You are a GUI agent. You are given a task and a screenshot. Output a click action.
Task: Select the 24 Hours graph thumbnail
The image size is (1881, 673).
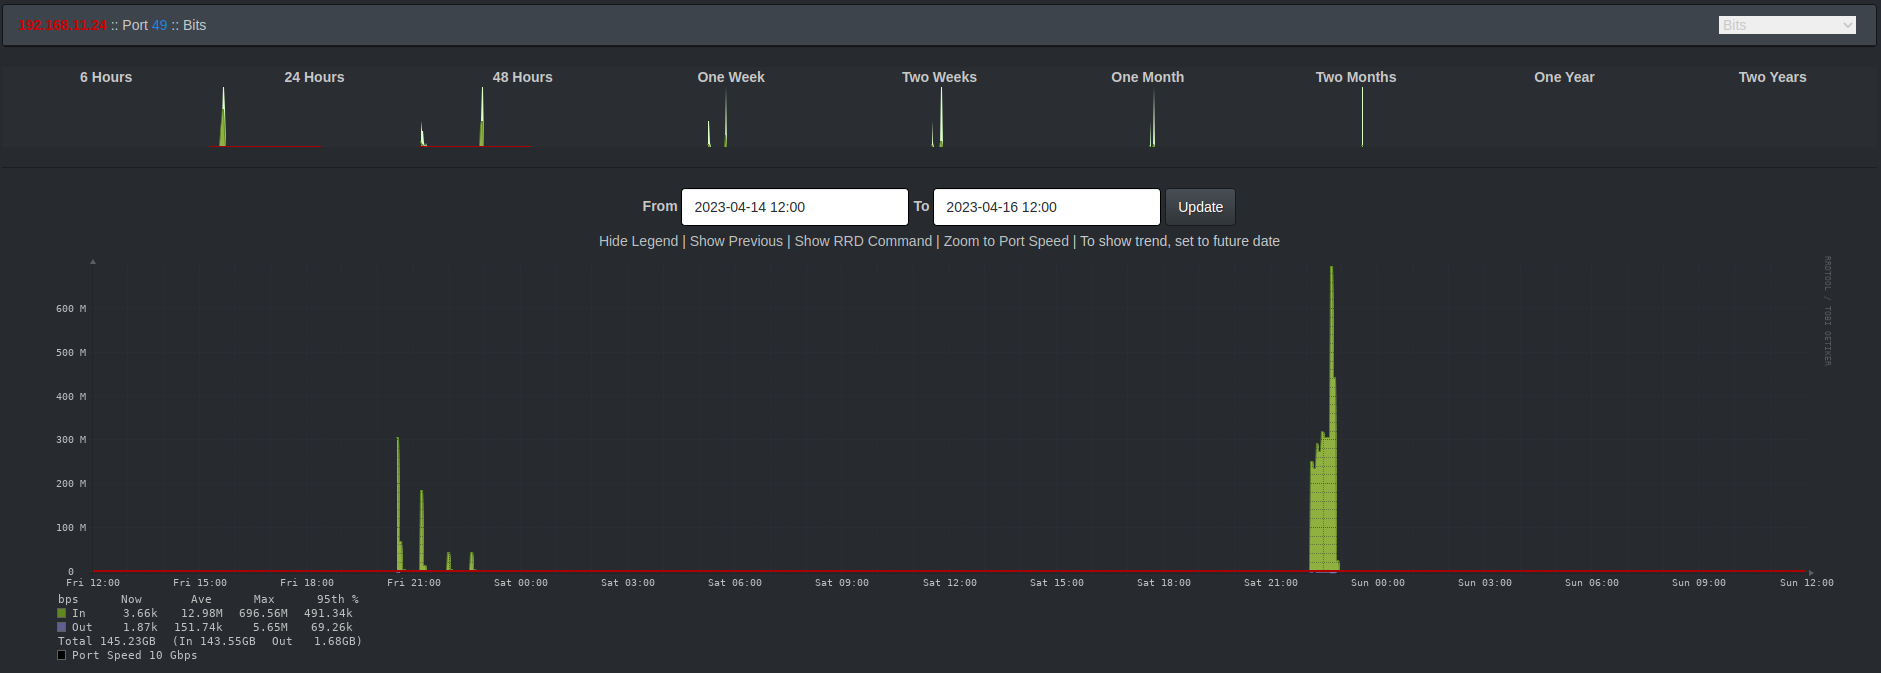(x=314, y=110)
